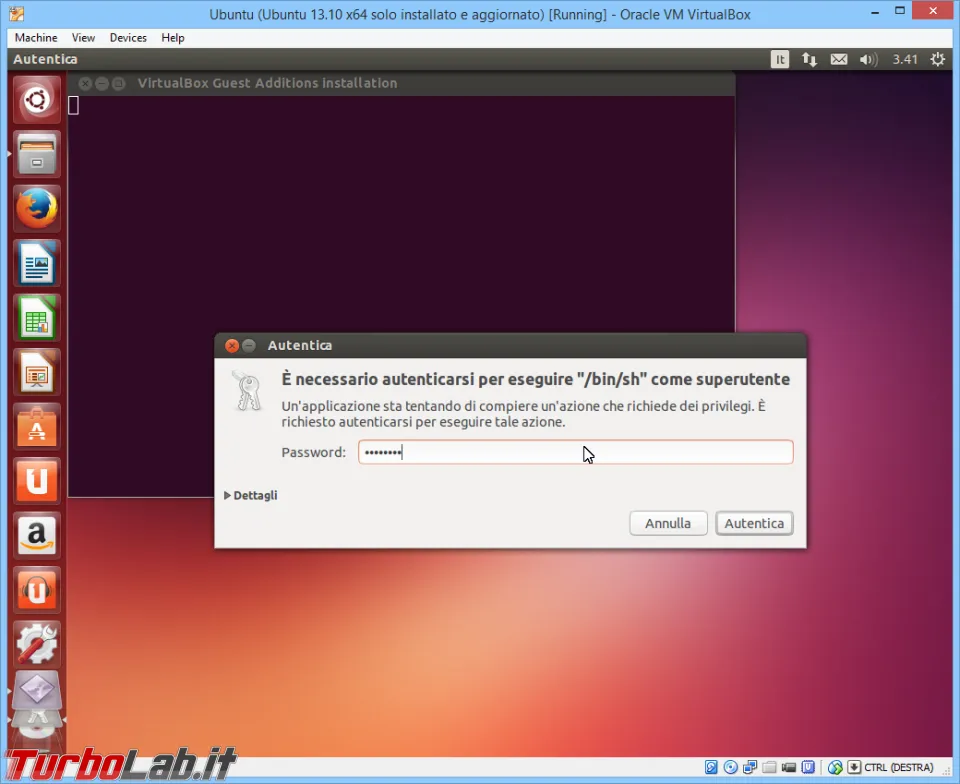This screenshot has height=784, width=960.
Task: Click VirtualBox optical disk status icon
Action: click(x=730, y=767)
